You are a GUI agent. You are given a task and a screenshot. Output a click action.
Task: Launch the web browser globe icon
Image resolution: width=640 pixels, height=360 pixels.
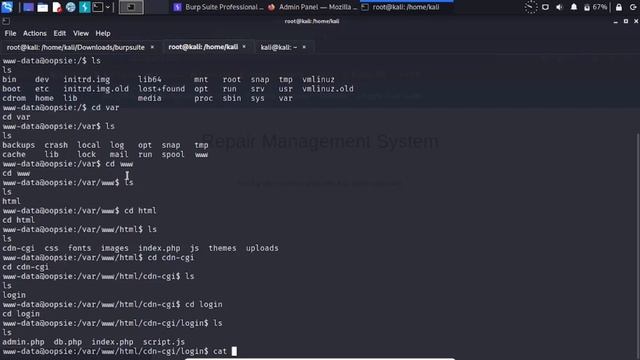71,7
